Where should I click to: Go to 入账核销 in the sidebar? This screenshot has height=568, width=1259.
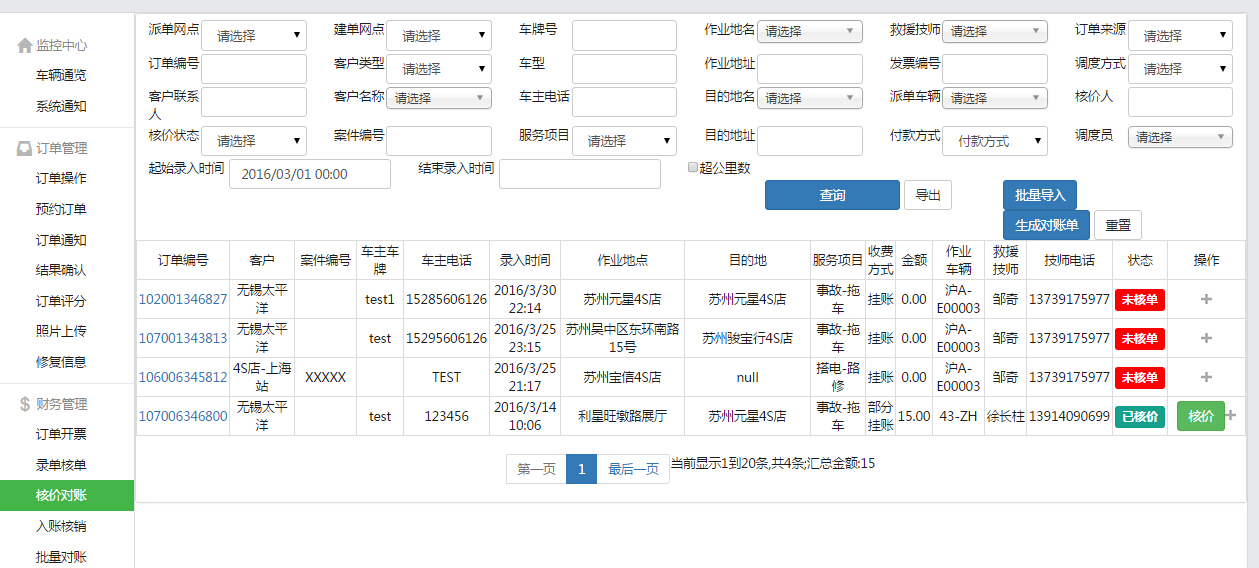click(x=61, y=526)
